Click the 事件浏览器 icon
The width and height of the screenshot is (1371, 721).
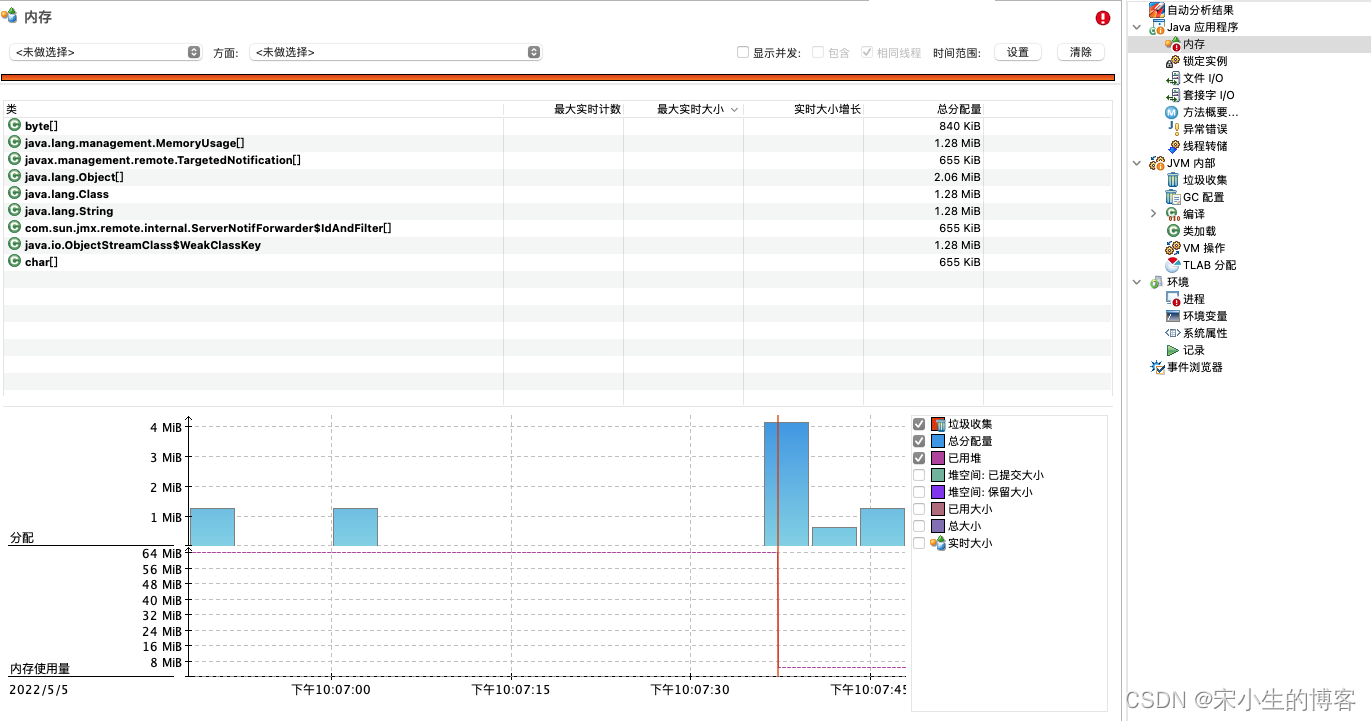(x=1157, y=367)
